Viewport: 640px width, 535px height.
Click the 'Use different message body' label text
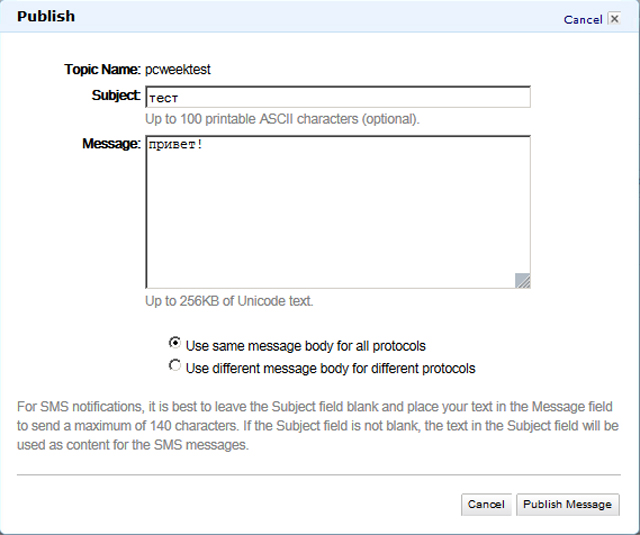point(330,369)
